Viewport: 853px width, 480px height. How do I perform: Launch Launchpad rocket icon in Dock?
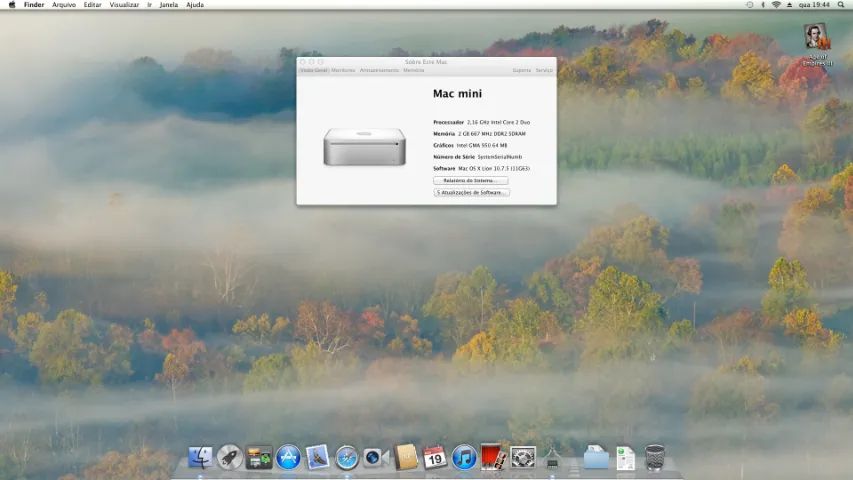230,457
